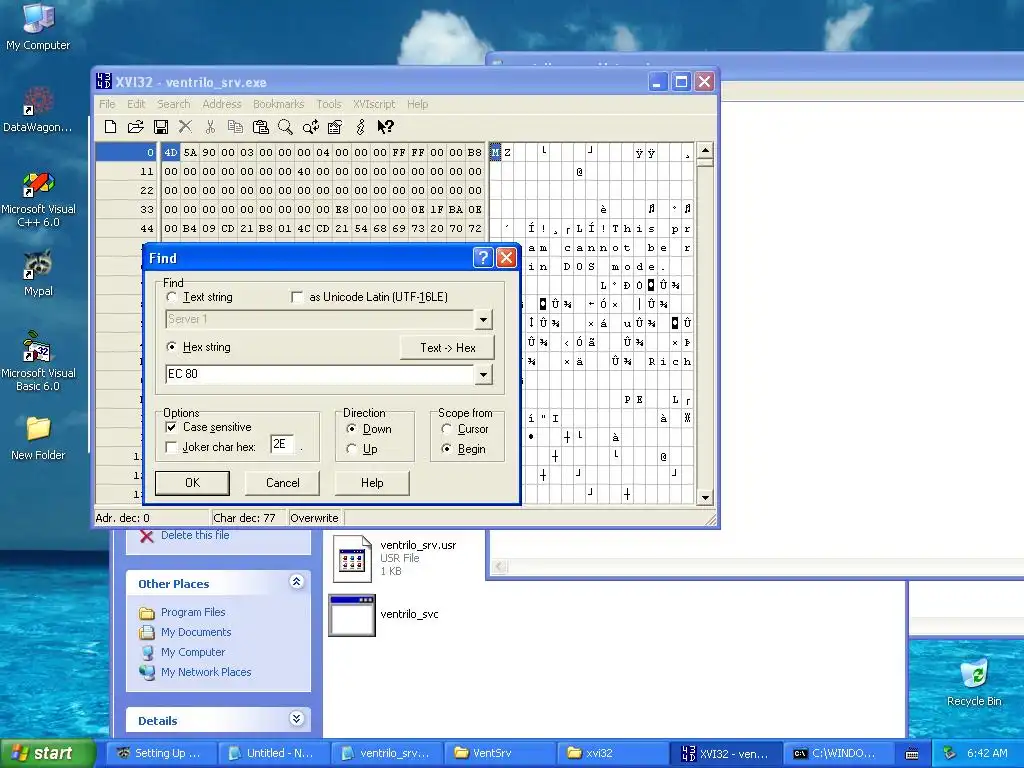Click the Help button in Find dialog
Image resolution: width=1024 pixels, height=768 pixels.
coord(372,483)
